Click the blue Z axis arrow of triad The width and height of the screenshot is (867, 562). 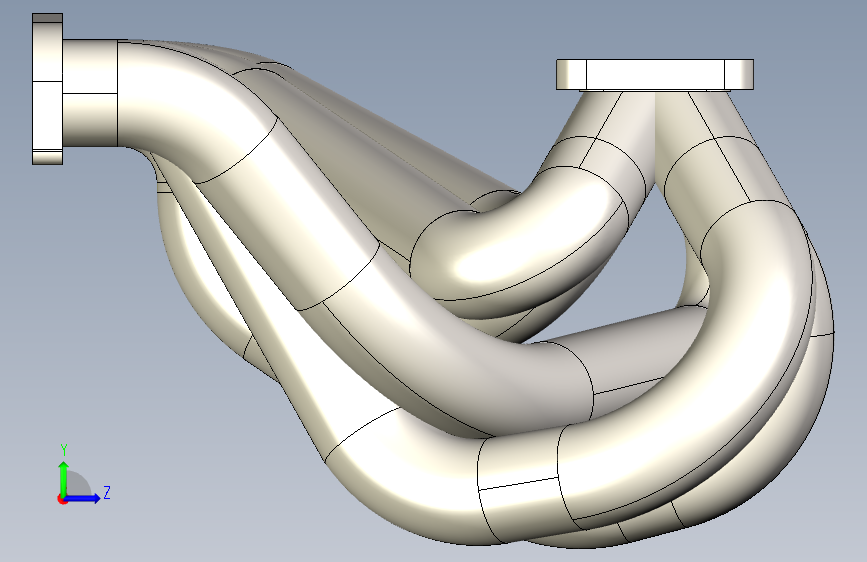(x=83, y=498)
